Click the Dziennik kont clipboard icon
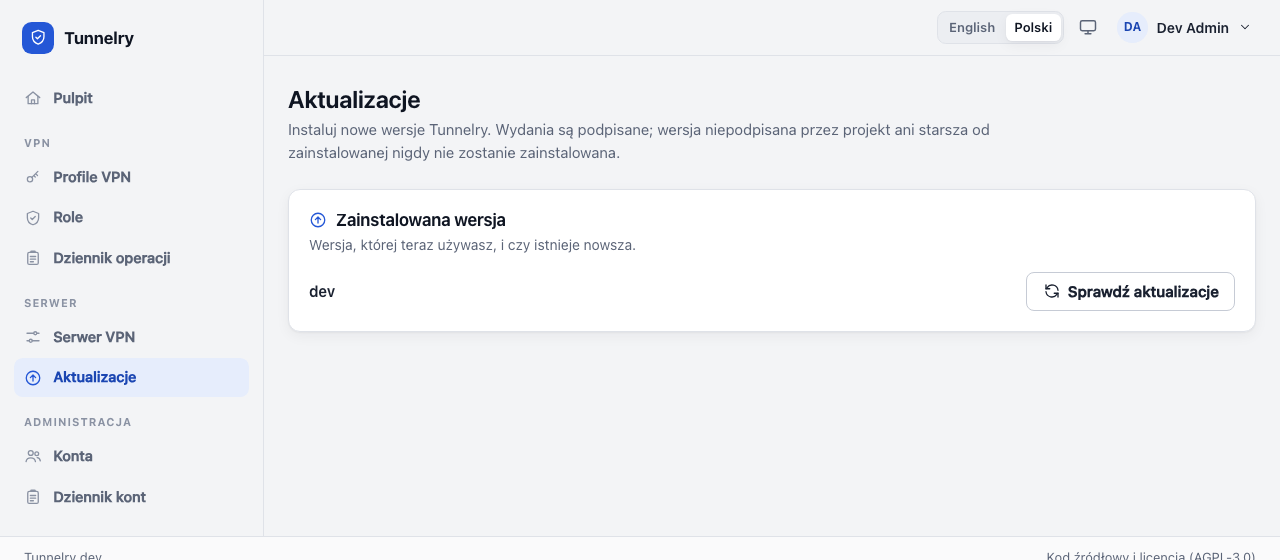The image size is (1280, 560). (x=33, y=497)
